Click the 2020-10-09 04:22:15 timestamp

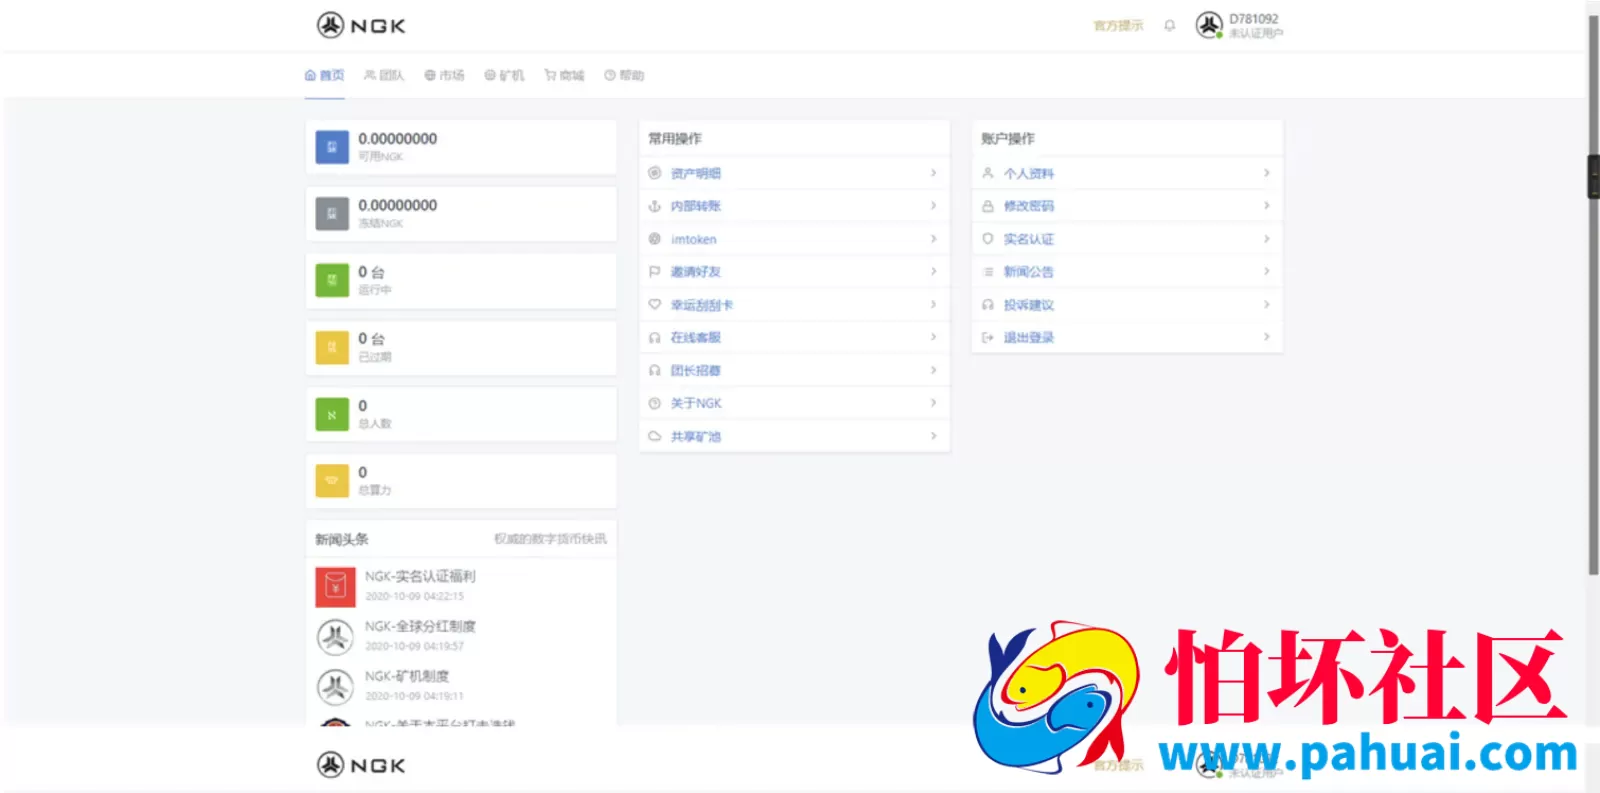pyautogui.click(x=414, y=596)
